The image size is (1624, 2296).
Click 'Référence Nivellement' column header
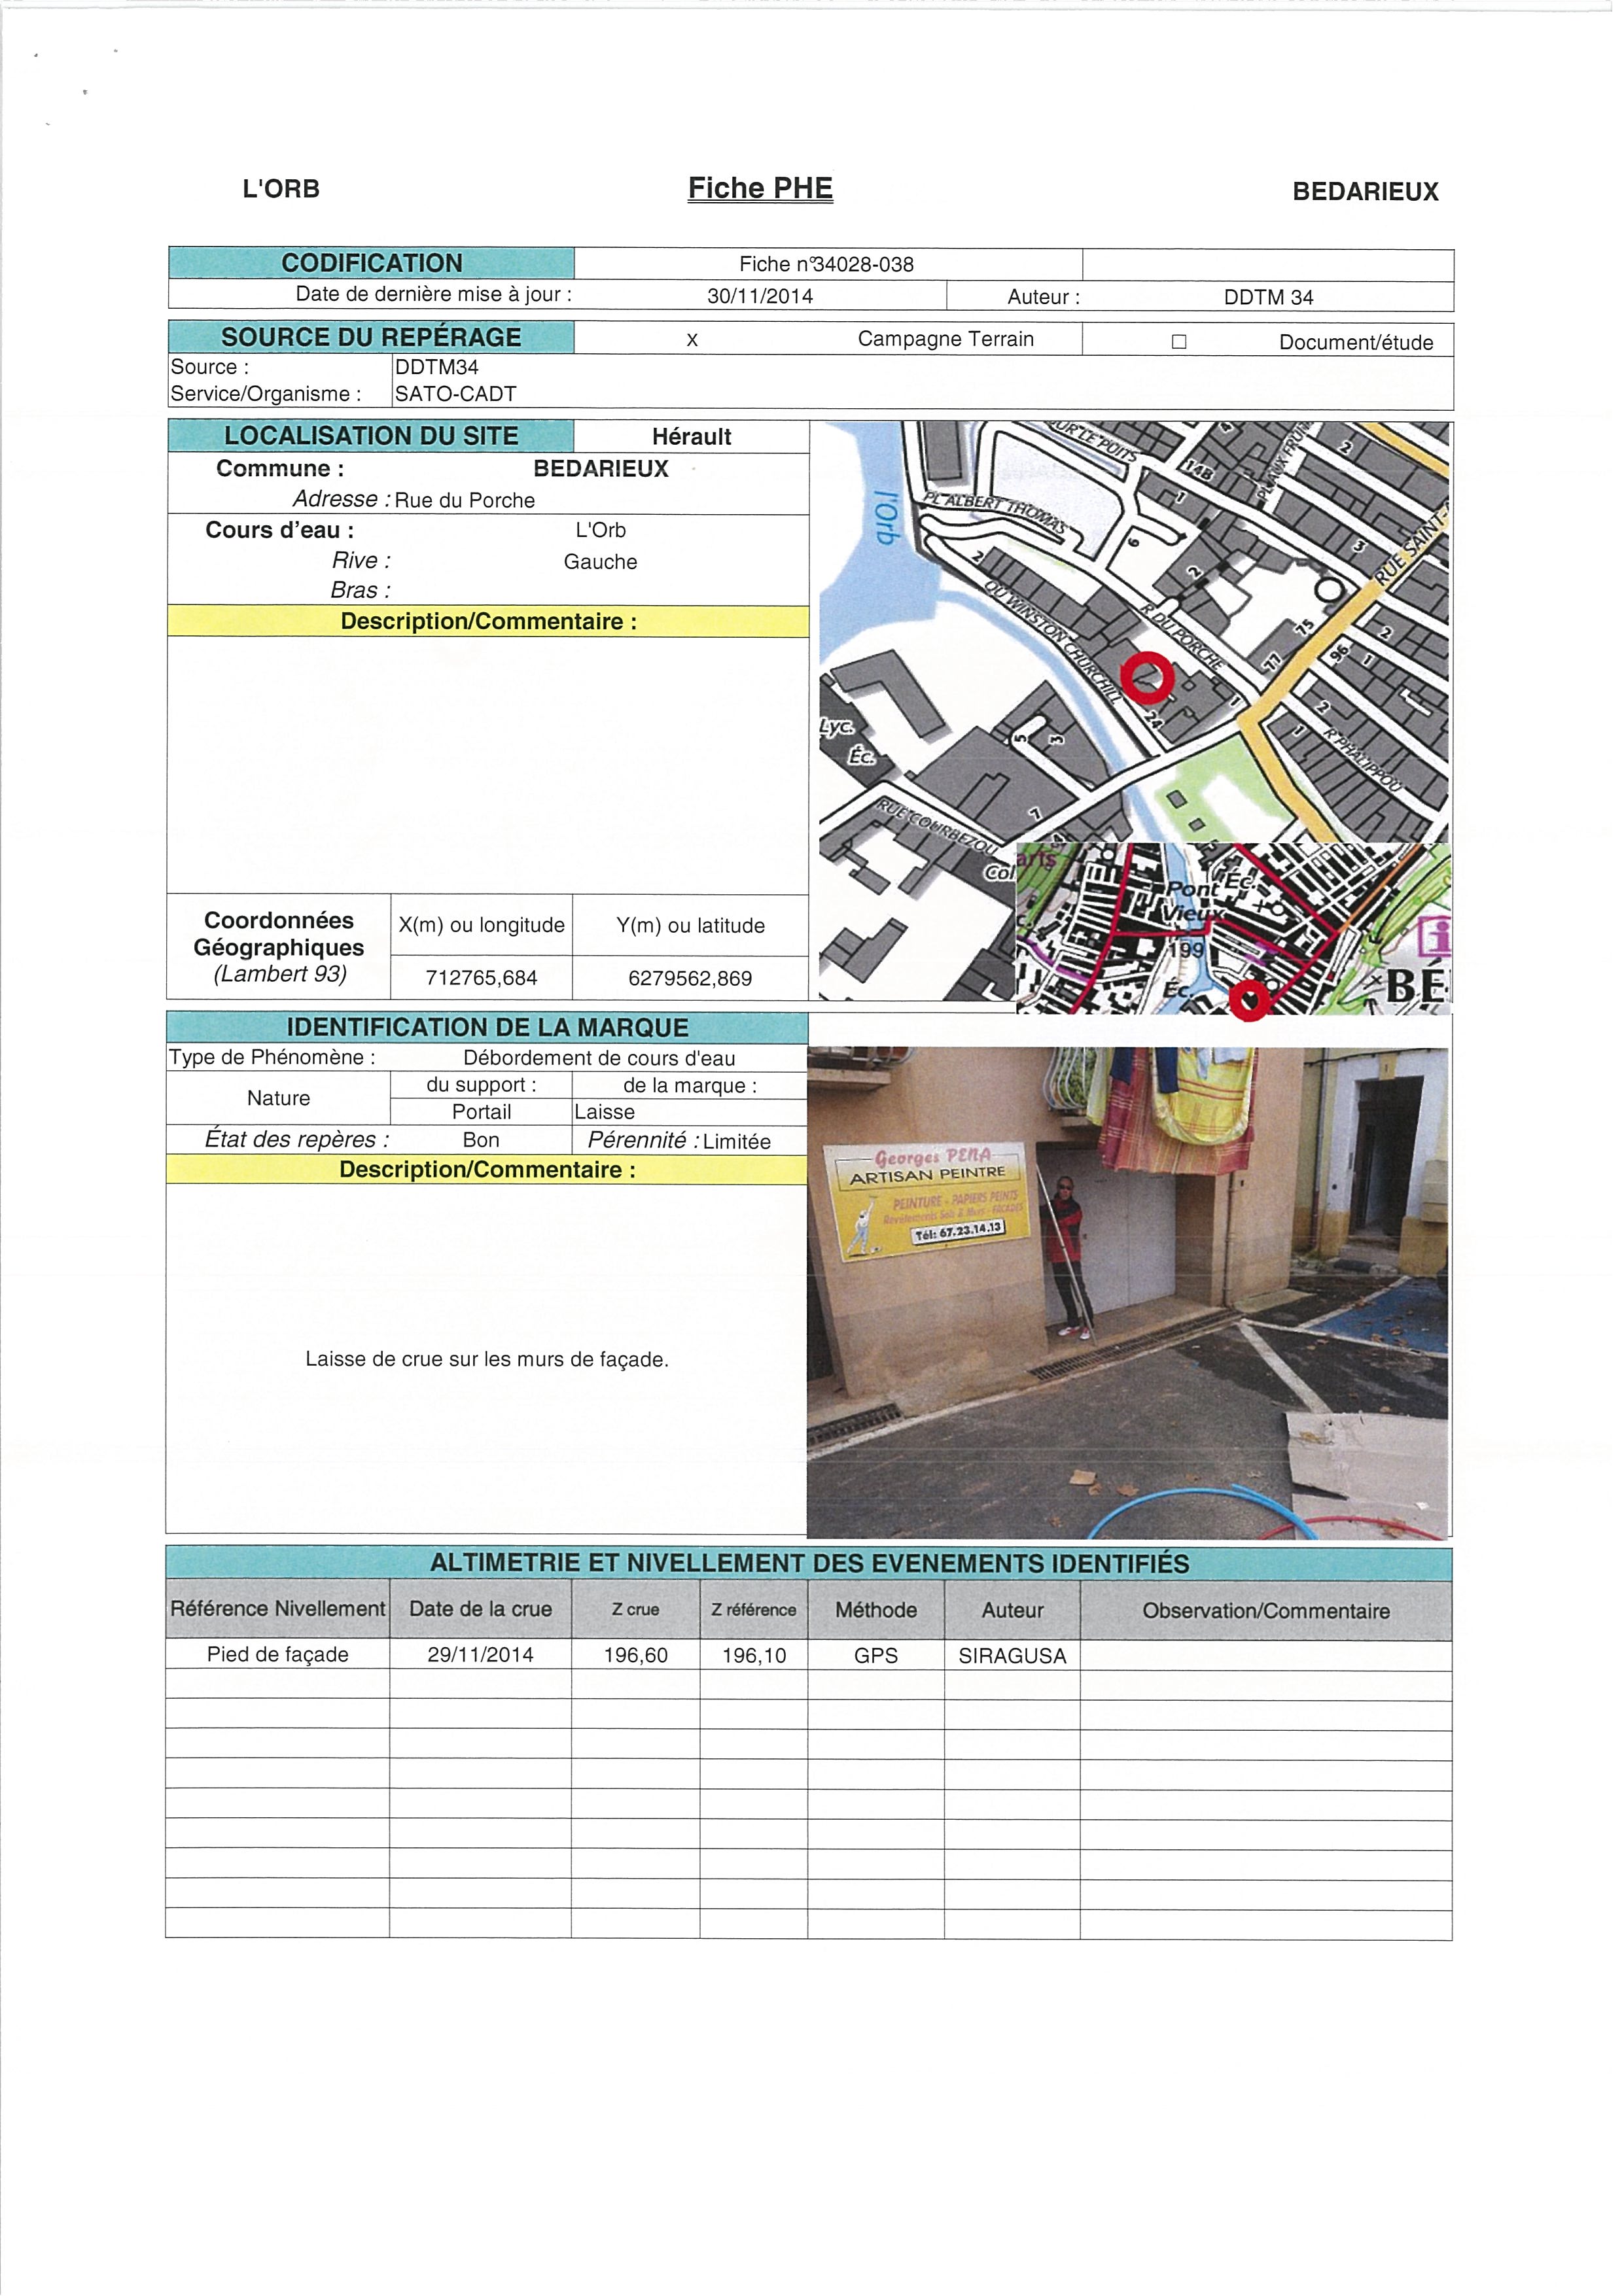click(x=278, y=1609)
